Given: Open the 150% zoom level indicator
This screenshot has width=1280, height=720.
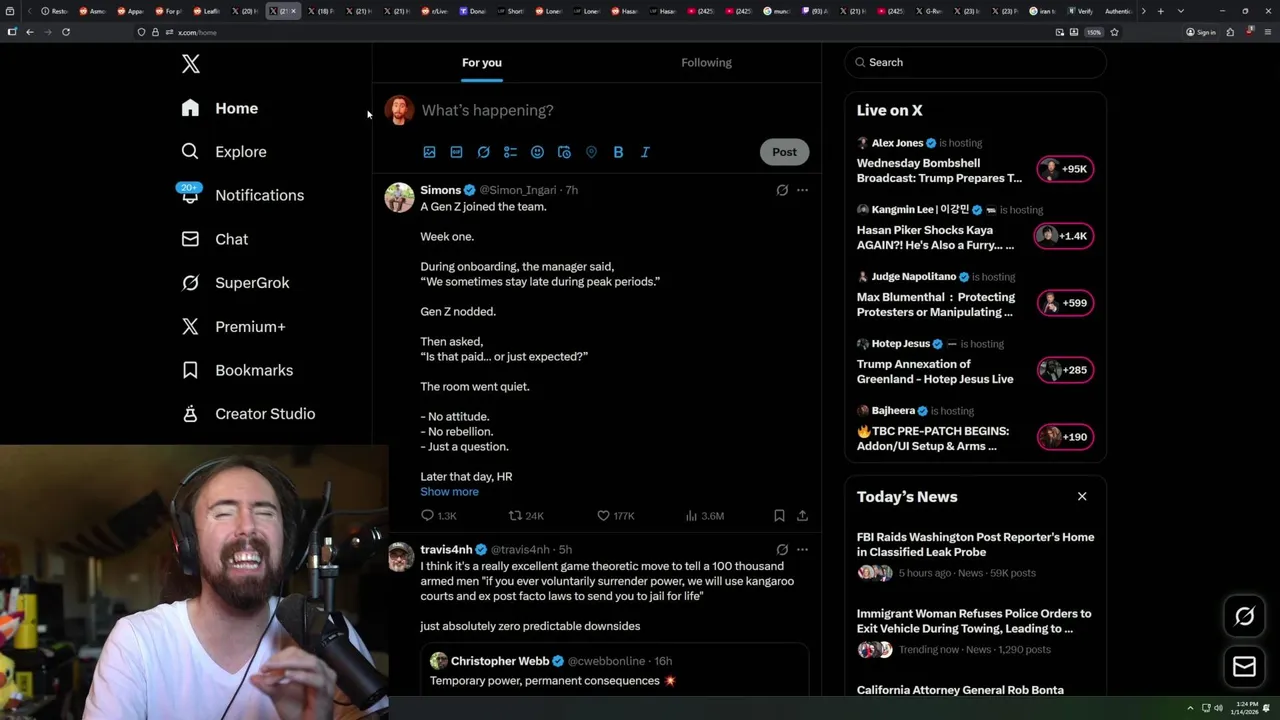Looking at the screenshot, I should (x=1094, y=32).
